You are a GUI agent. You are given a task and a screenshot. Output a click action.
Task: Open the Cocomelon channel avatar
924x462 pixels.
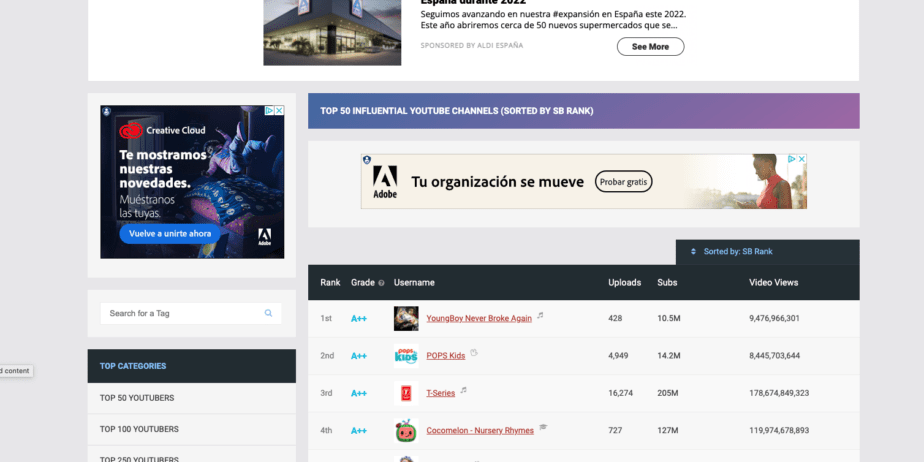(x=406, y=431)
